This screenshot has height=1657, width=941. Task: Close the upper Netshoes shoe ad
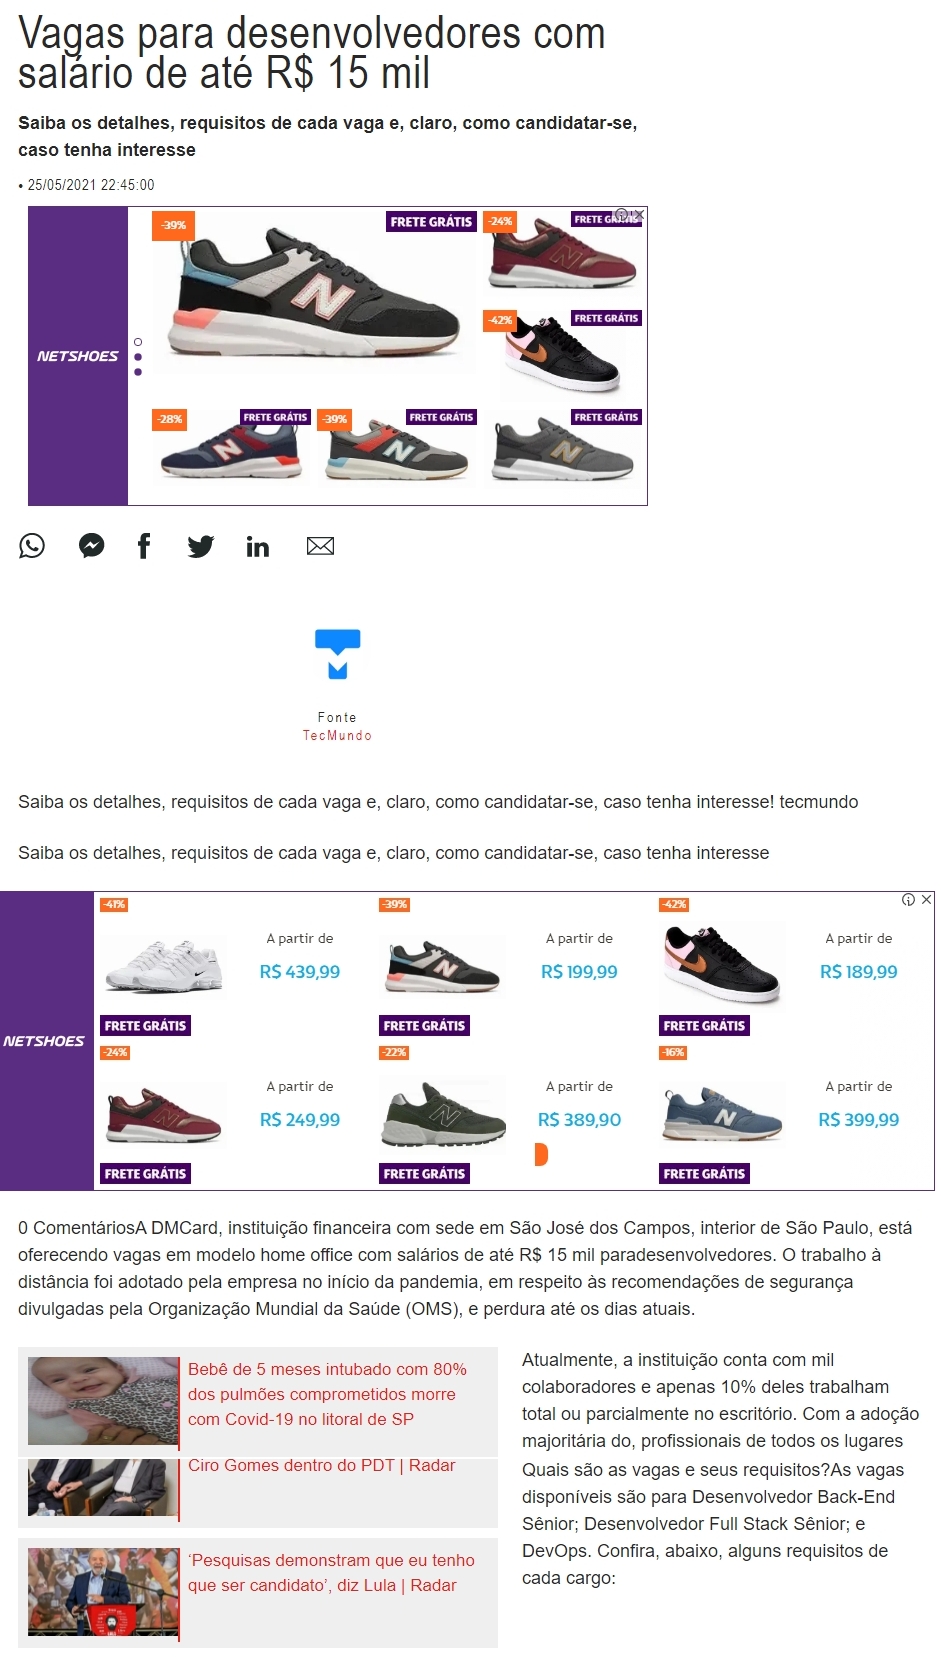[639, 215]
